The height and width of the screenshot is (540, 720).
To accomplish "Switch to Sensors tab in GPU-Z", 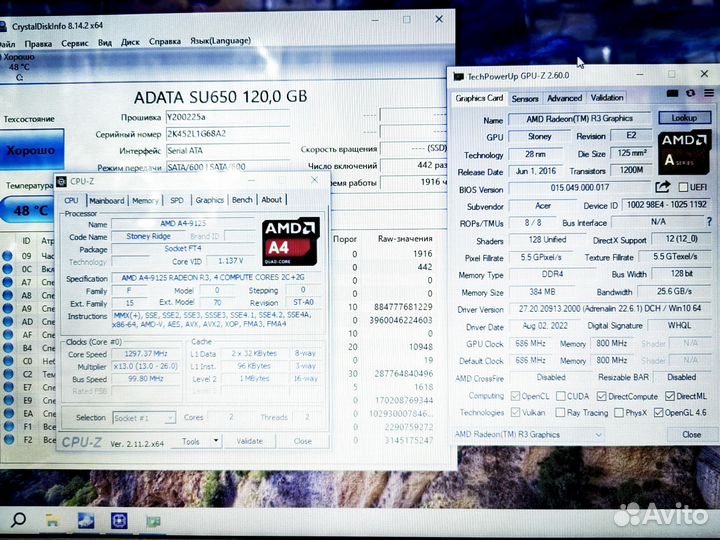I will [525, 99].
